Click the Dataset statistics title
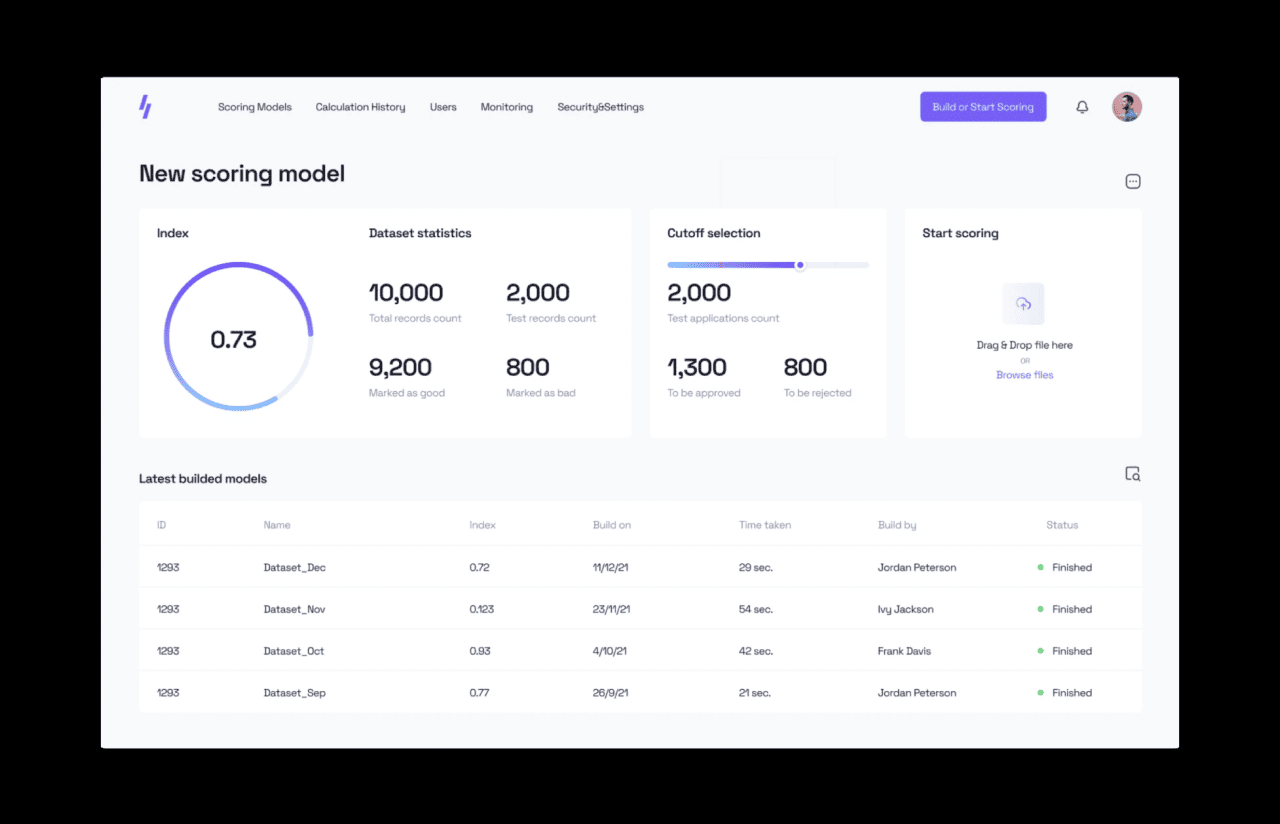This screenshot has width=1280, height=824. 420,233
